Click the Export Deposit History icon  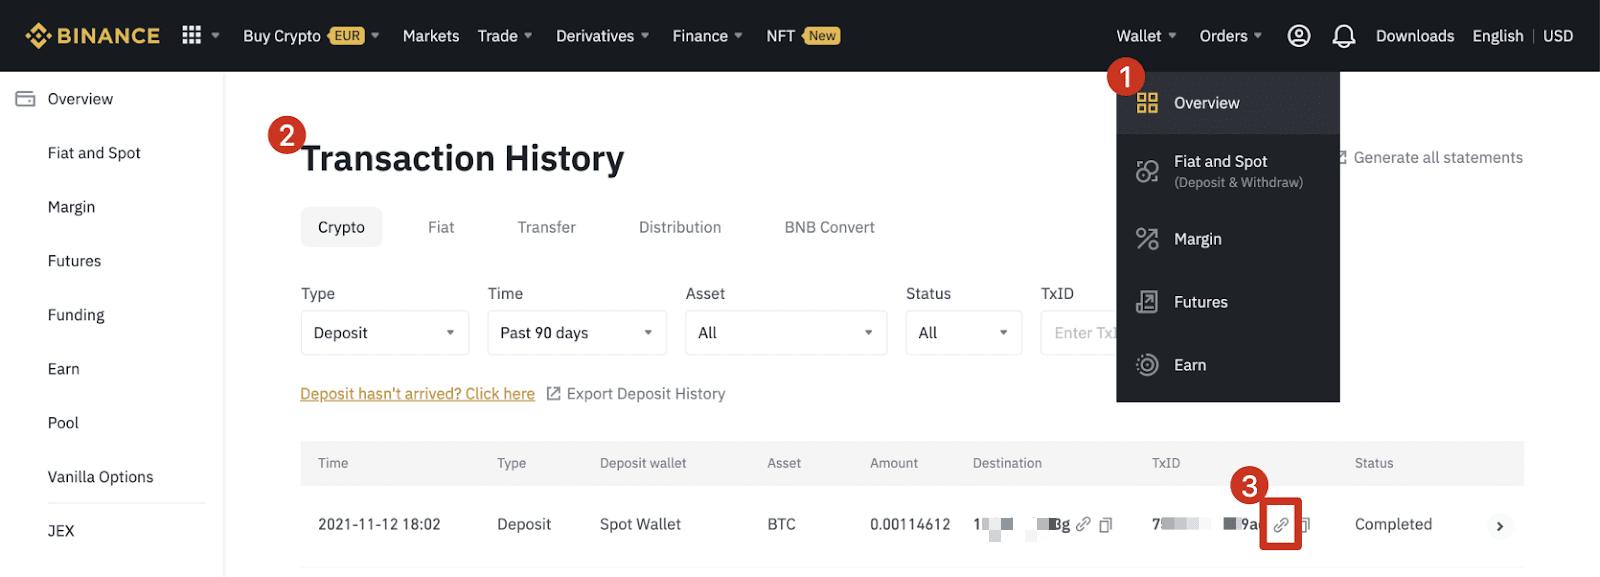pos(554,394)
